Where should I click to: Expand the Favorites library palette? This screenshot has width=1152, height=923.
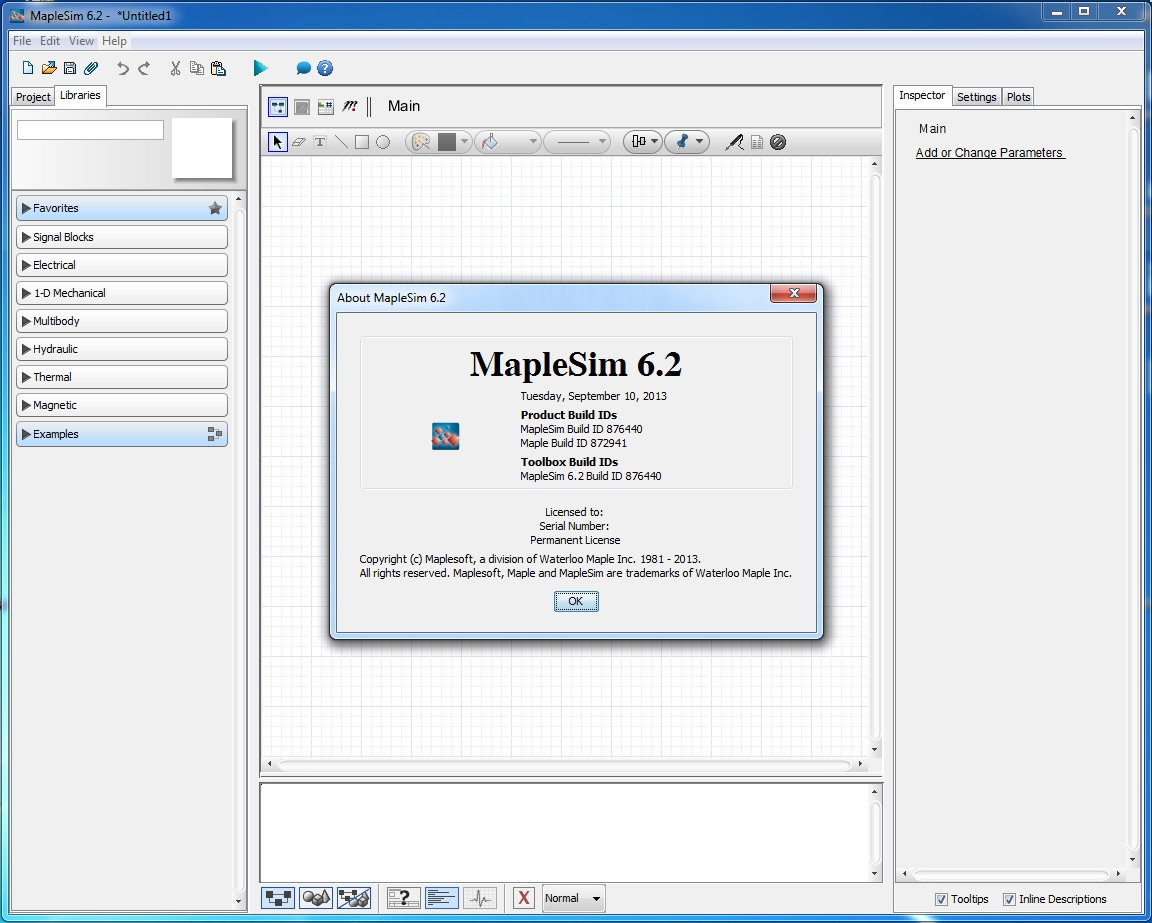point(122,208)
